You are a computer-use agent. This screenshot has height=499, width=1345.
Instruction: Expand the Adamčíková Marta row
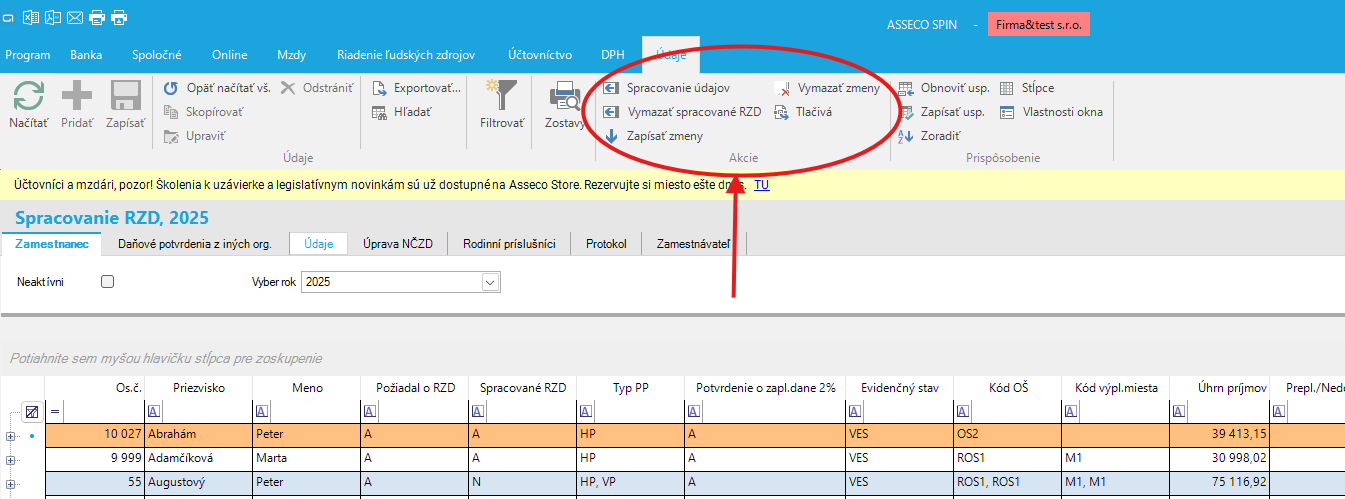coord(11,460)
